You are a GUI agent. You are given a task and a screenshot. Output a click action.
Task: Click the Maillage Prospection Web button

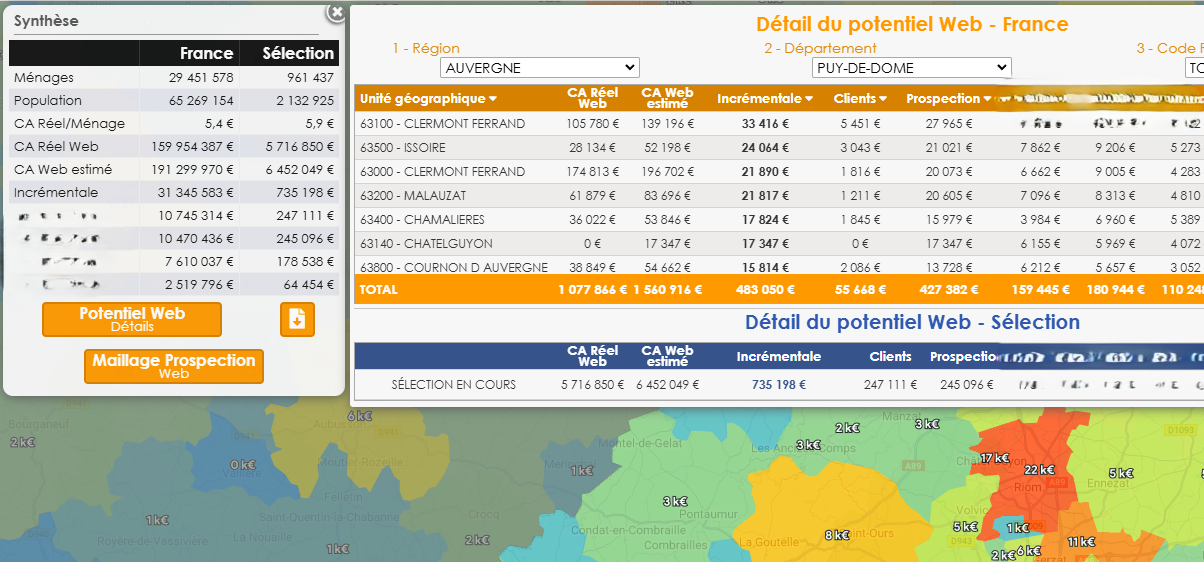tap(174, 366)
